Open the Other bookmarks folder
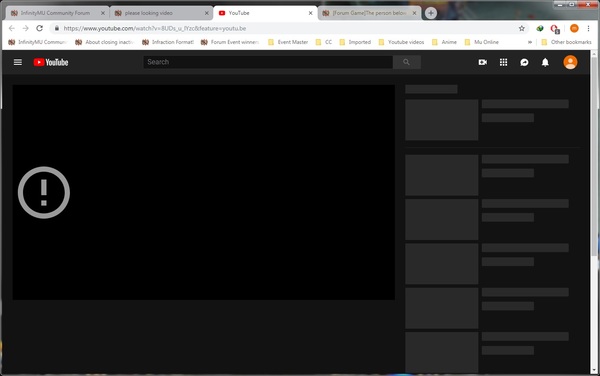 567,42
